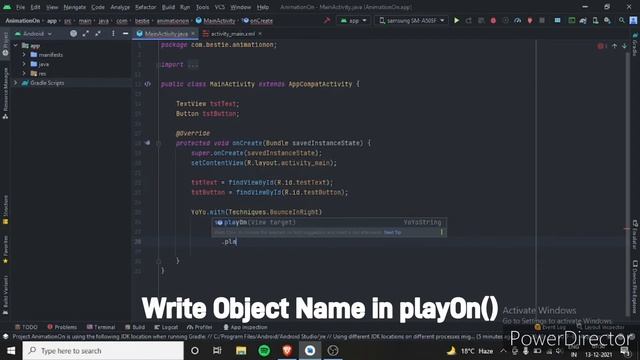Screen dimensions: 640x360
Task: Select playOn(View target) autocomplete suggestion
Action: pyautogui.click(x=329, y=222)
